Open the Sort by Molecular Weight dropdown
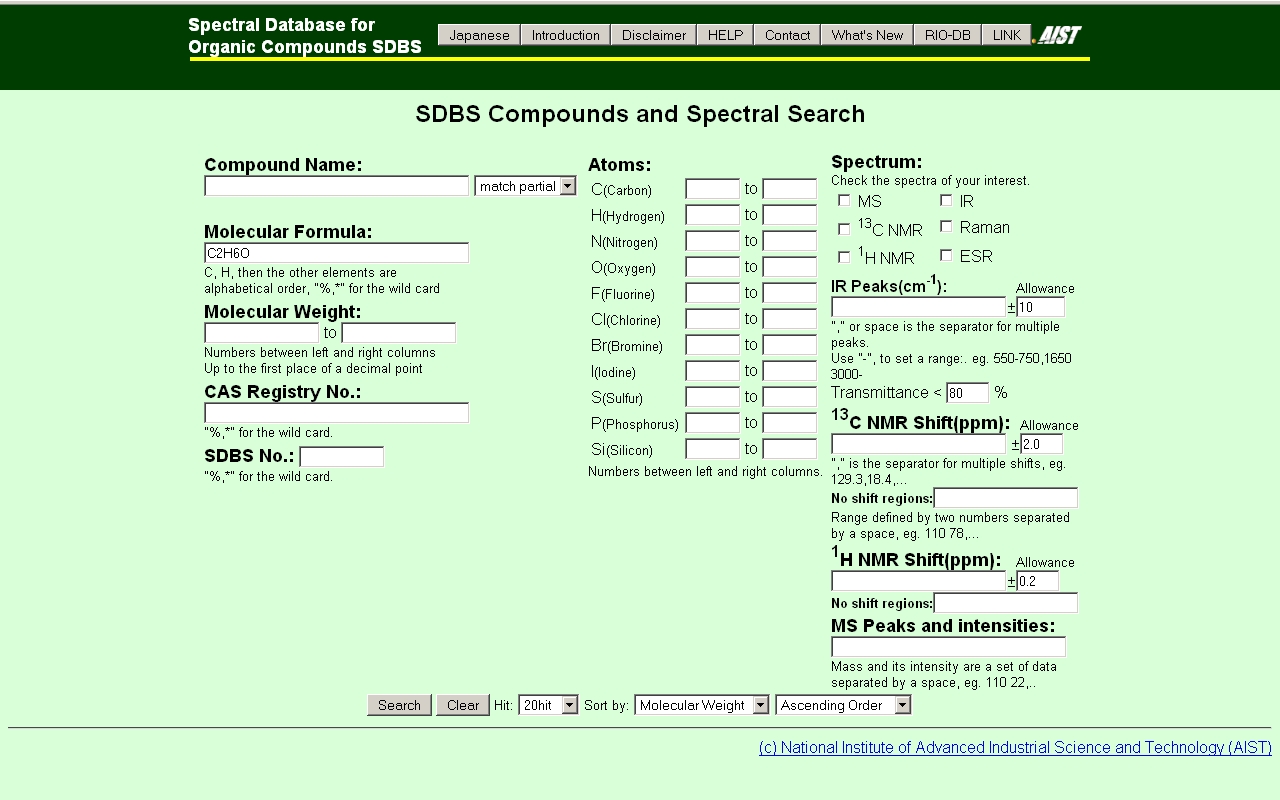This screenshot has width=1280, height=800. point(701,705)
